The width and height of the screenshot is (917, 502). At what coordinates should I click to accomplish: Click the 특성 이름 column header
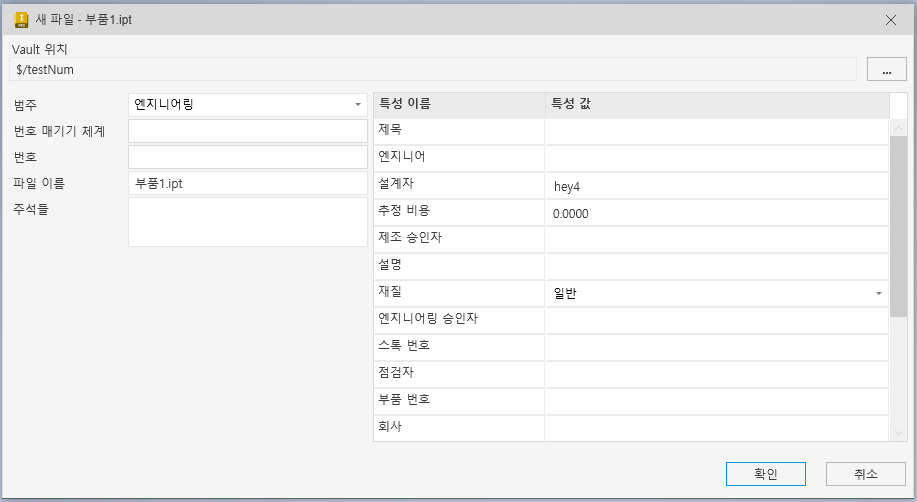(458, 104)
